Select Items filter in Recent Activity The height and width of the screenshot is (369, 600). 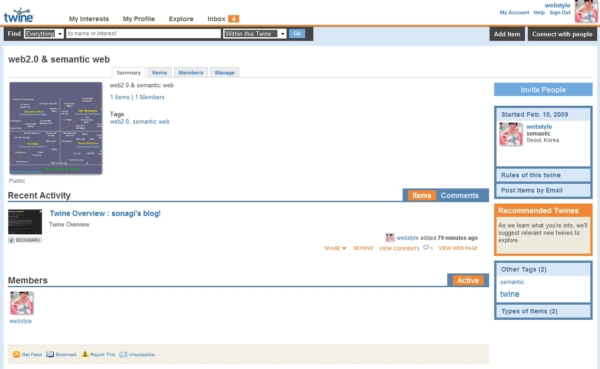(x=422, y=195)
